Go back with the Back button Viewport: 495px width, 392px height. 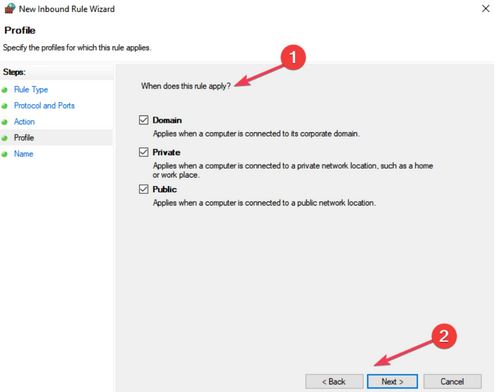tap(334, 381)
